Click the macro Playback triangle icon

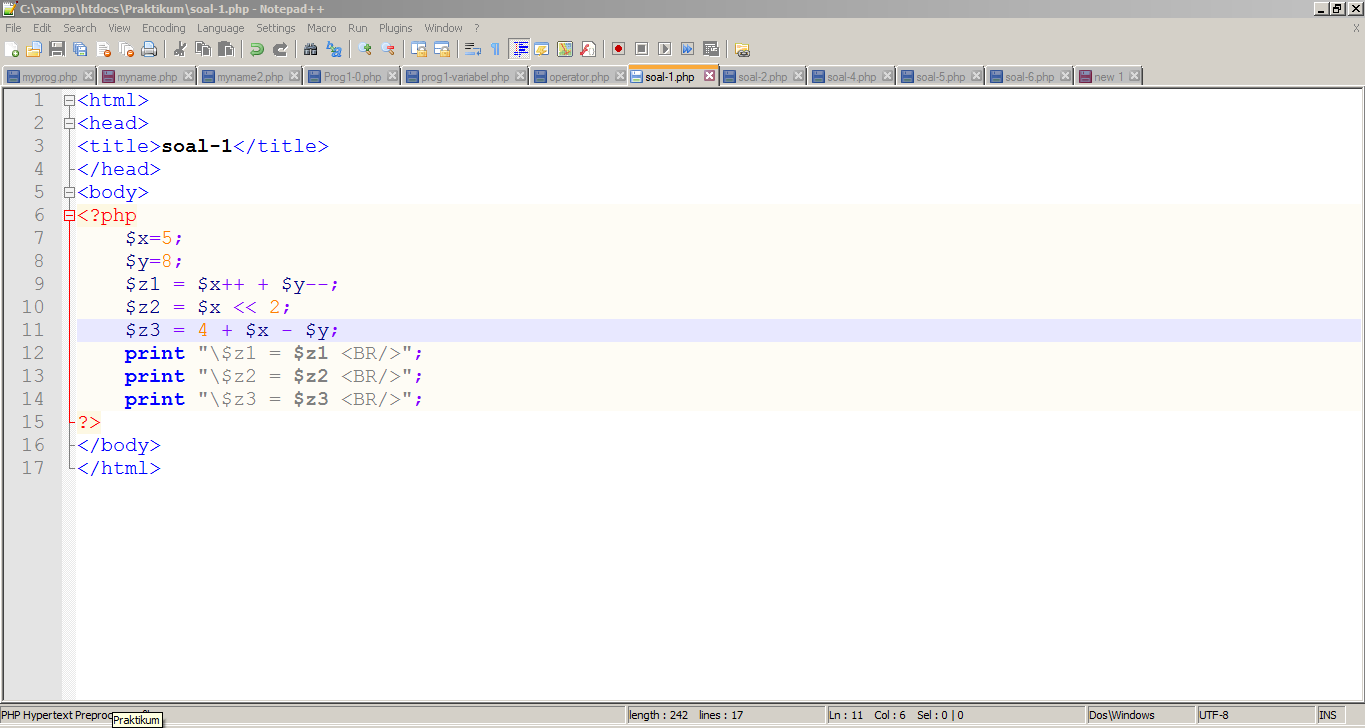point(665,49)
